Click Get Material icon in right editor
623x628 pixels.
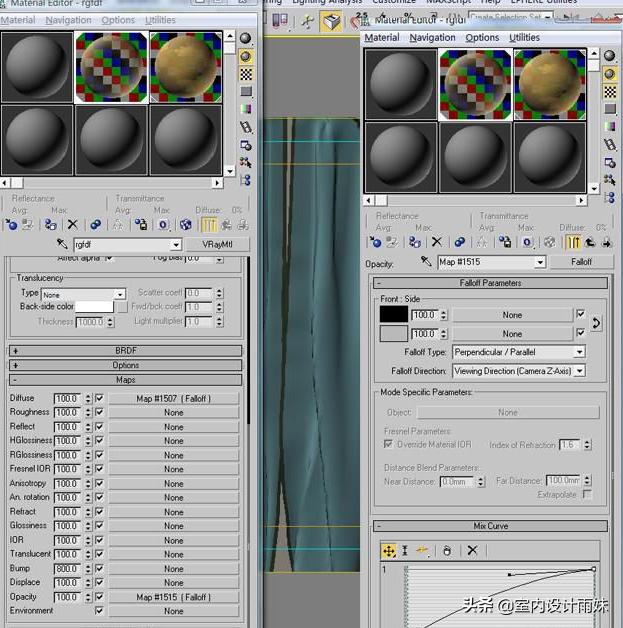click(x=375, y=242)
